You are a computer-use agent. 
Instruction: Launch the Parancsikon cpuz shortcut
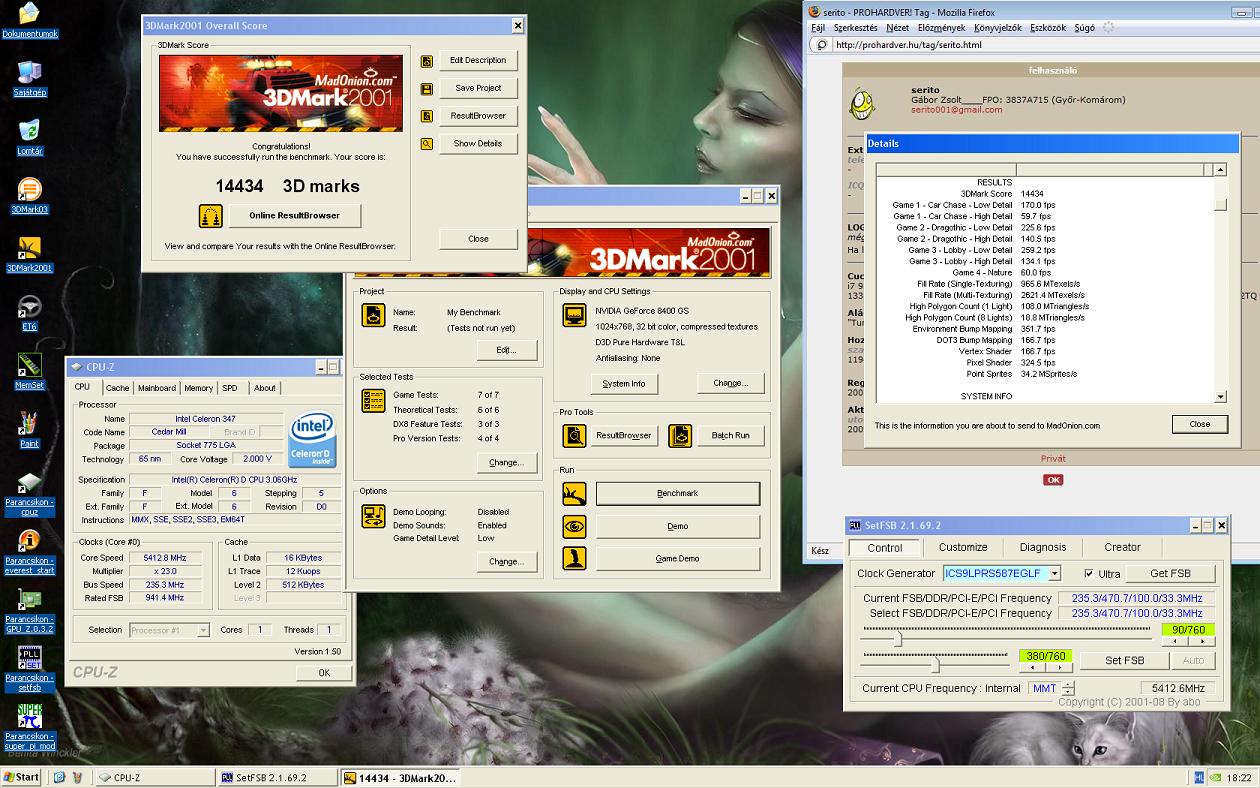29,494
